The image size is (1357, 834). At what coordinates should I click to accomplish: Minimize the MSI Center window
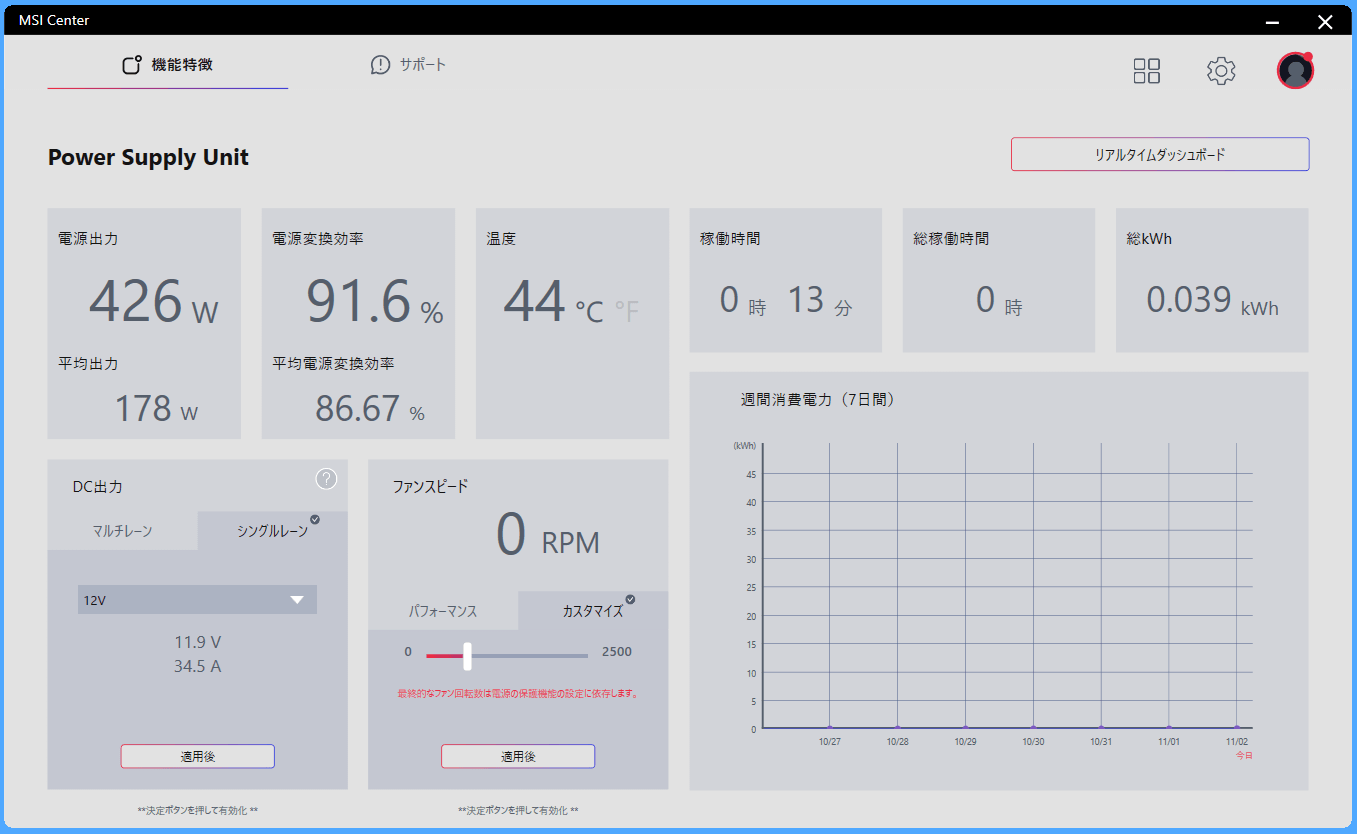[x=1273, y=21]
